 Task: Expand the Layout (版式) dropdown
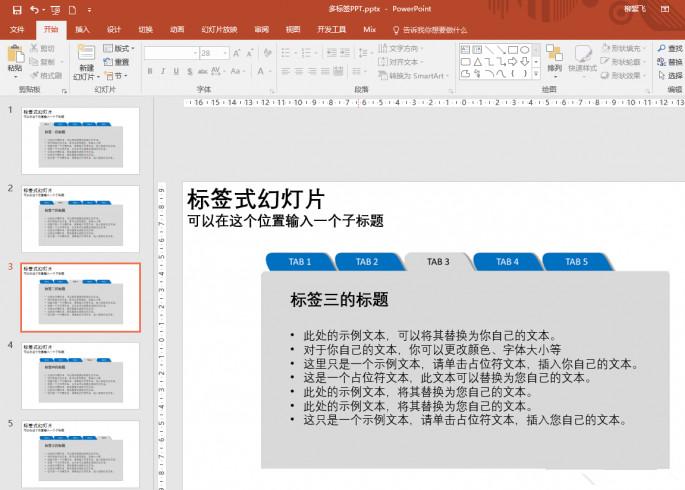135,48
